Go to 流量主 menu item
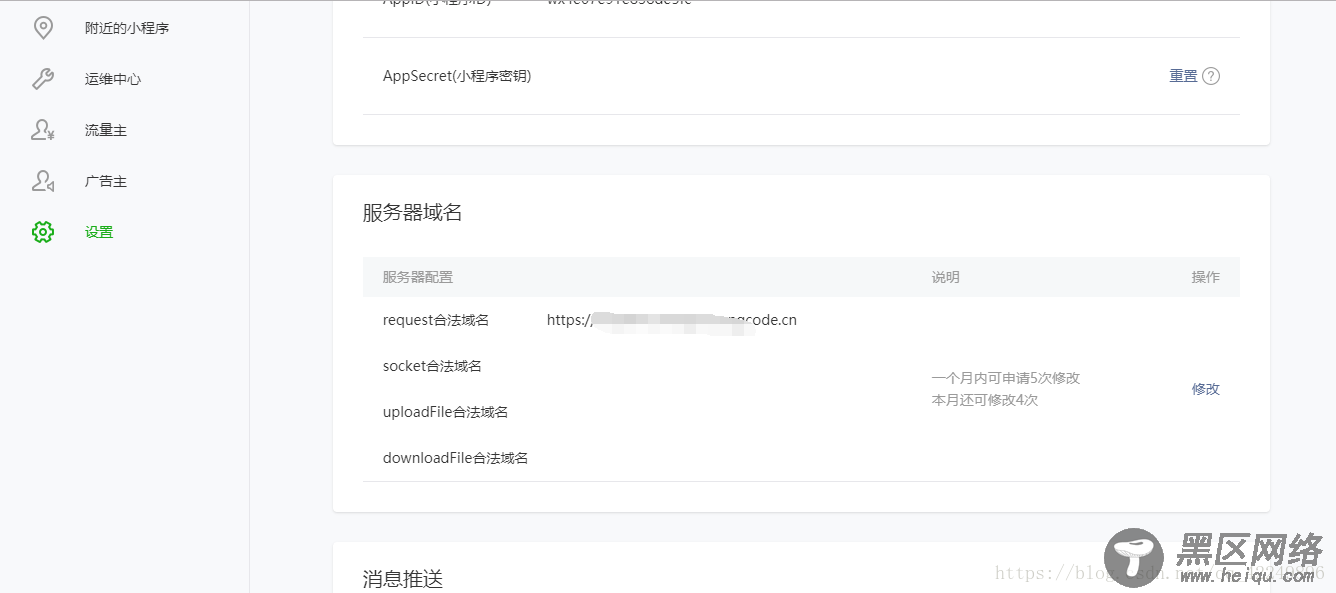Image resolution: width=1336 pixels, height=593 pixels. [106, 130]
